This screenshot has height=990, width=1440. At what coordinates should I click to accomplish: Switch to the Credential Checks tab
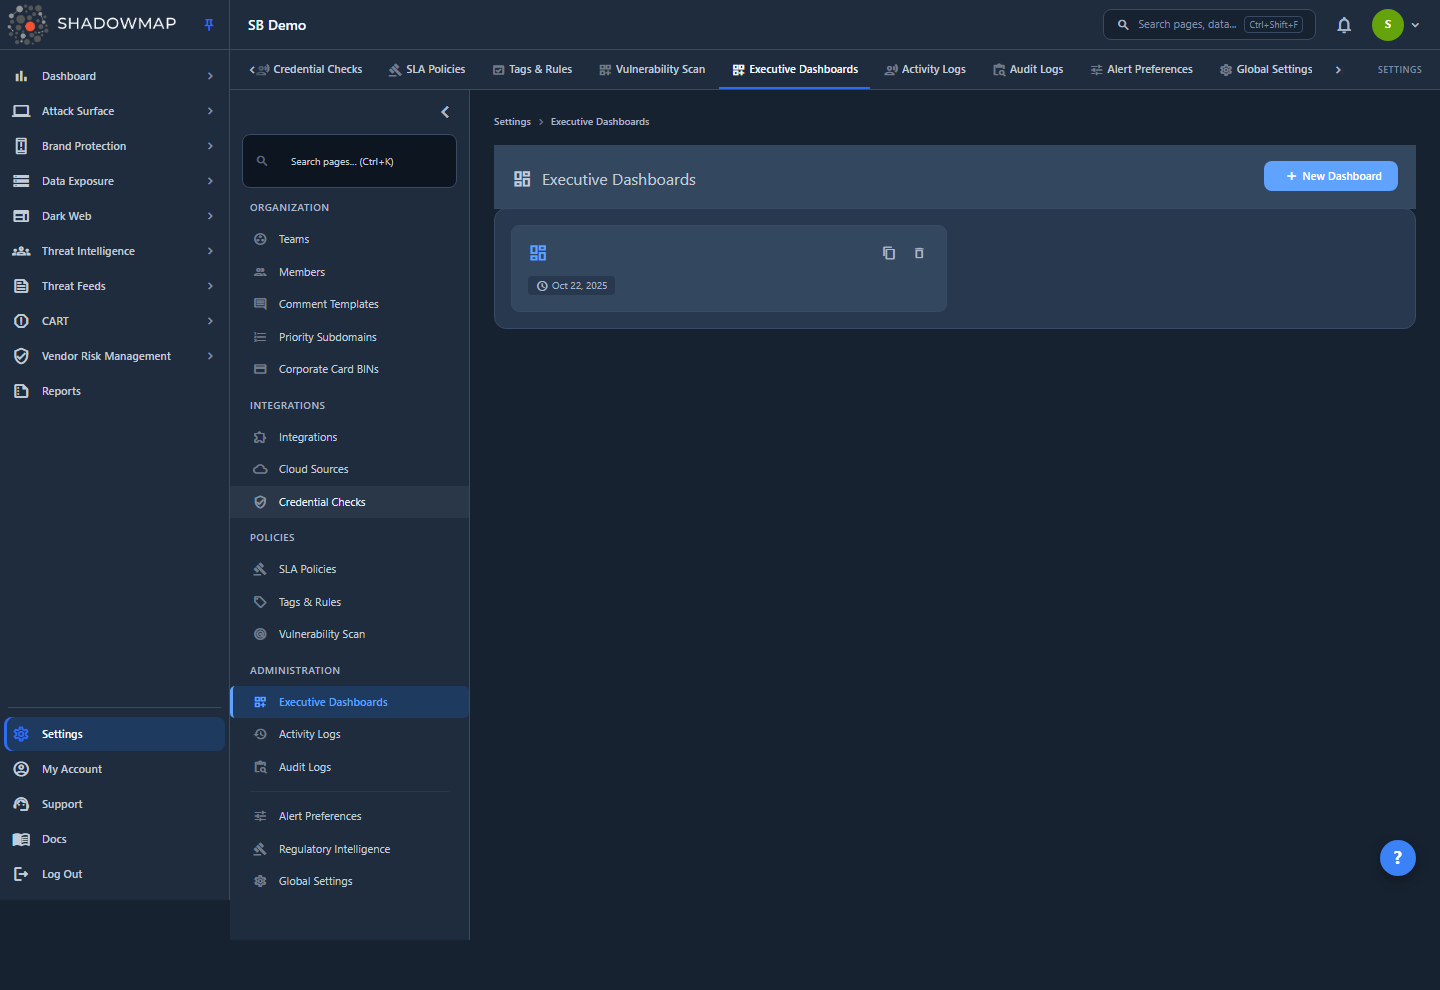(310, 69)
